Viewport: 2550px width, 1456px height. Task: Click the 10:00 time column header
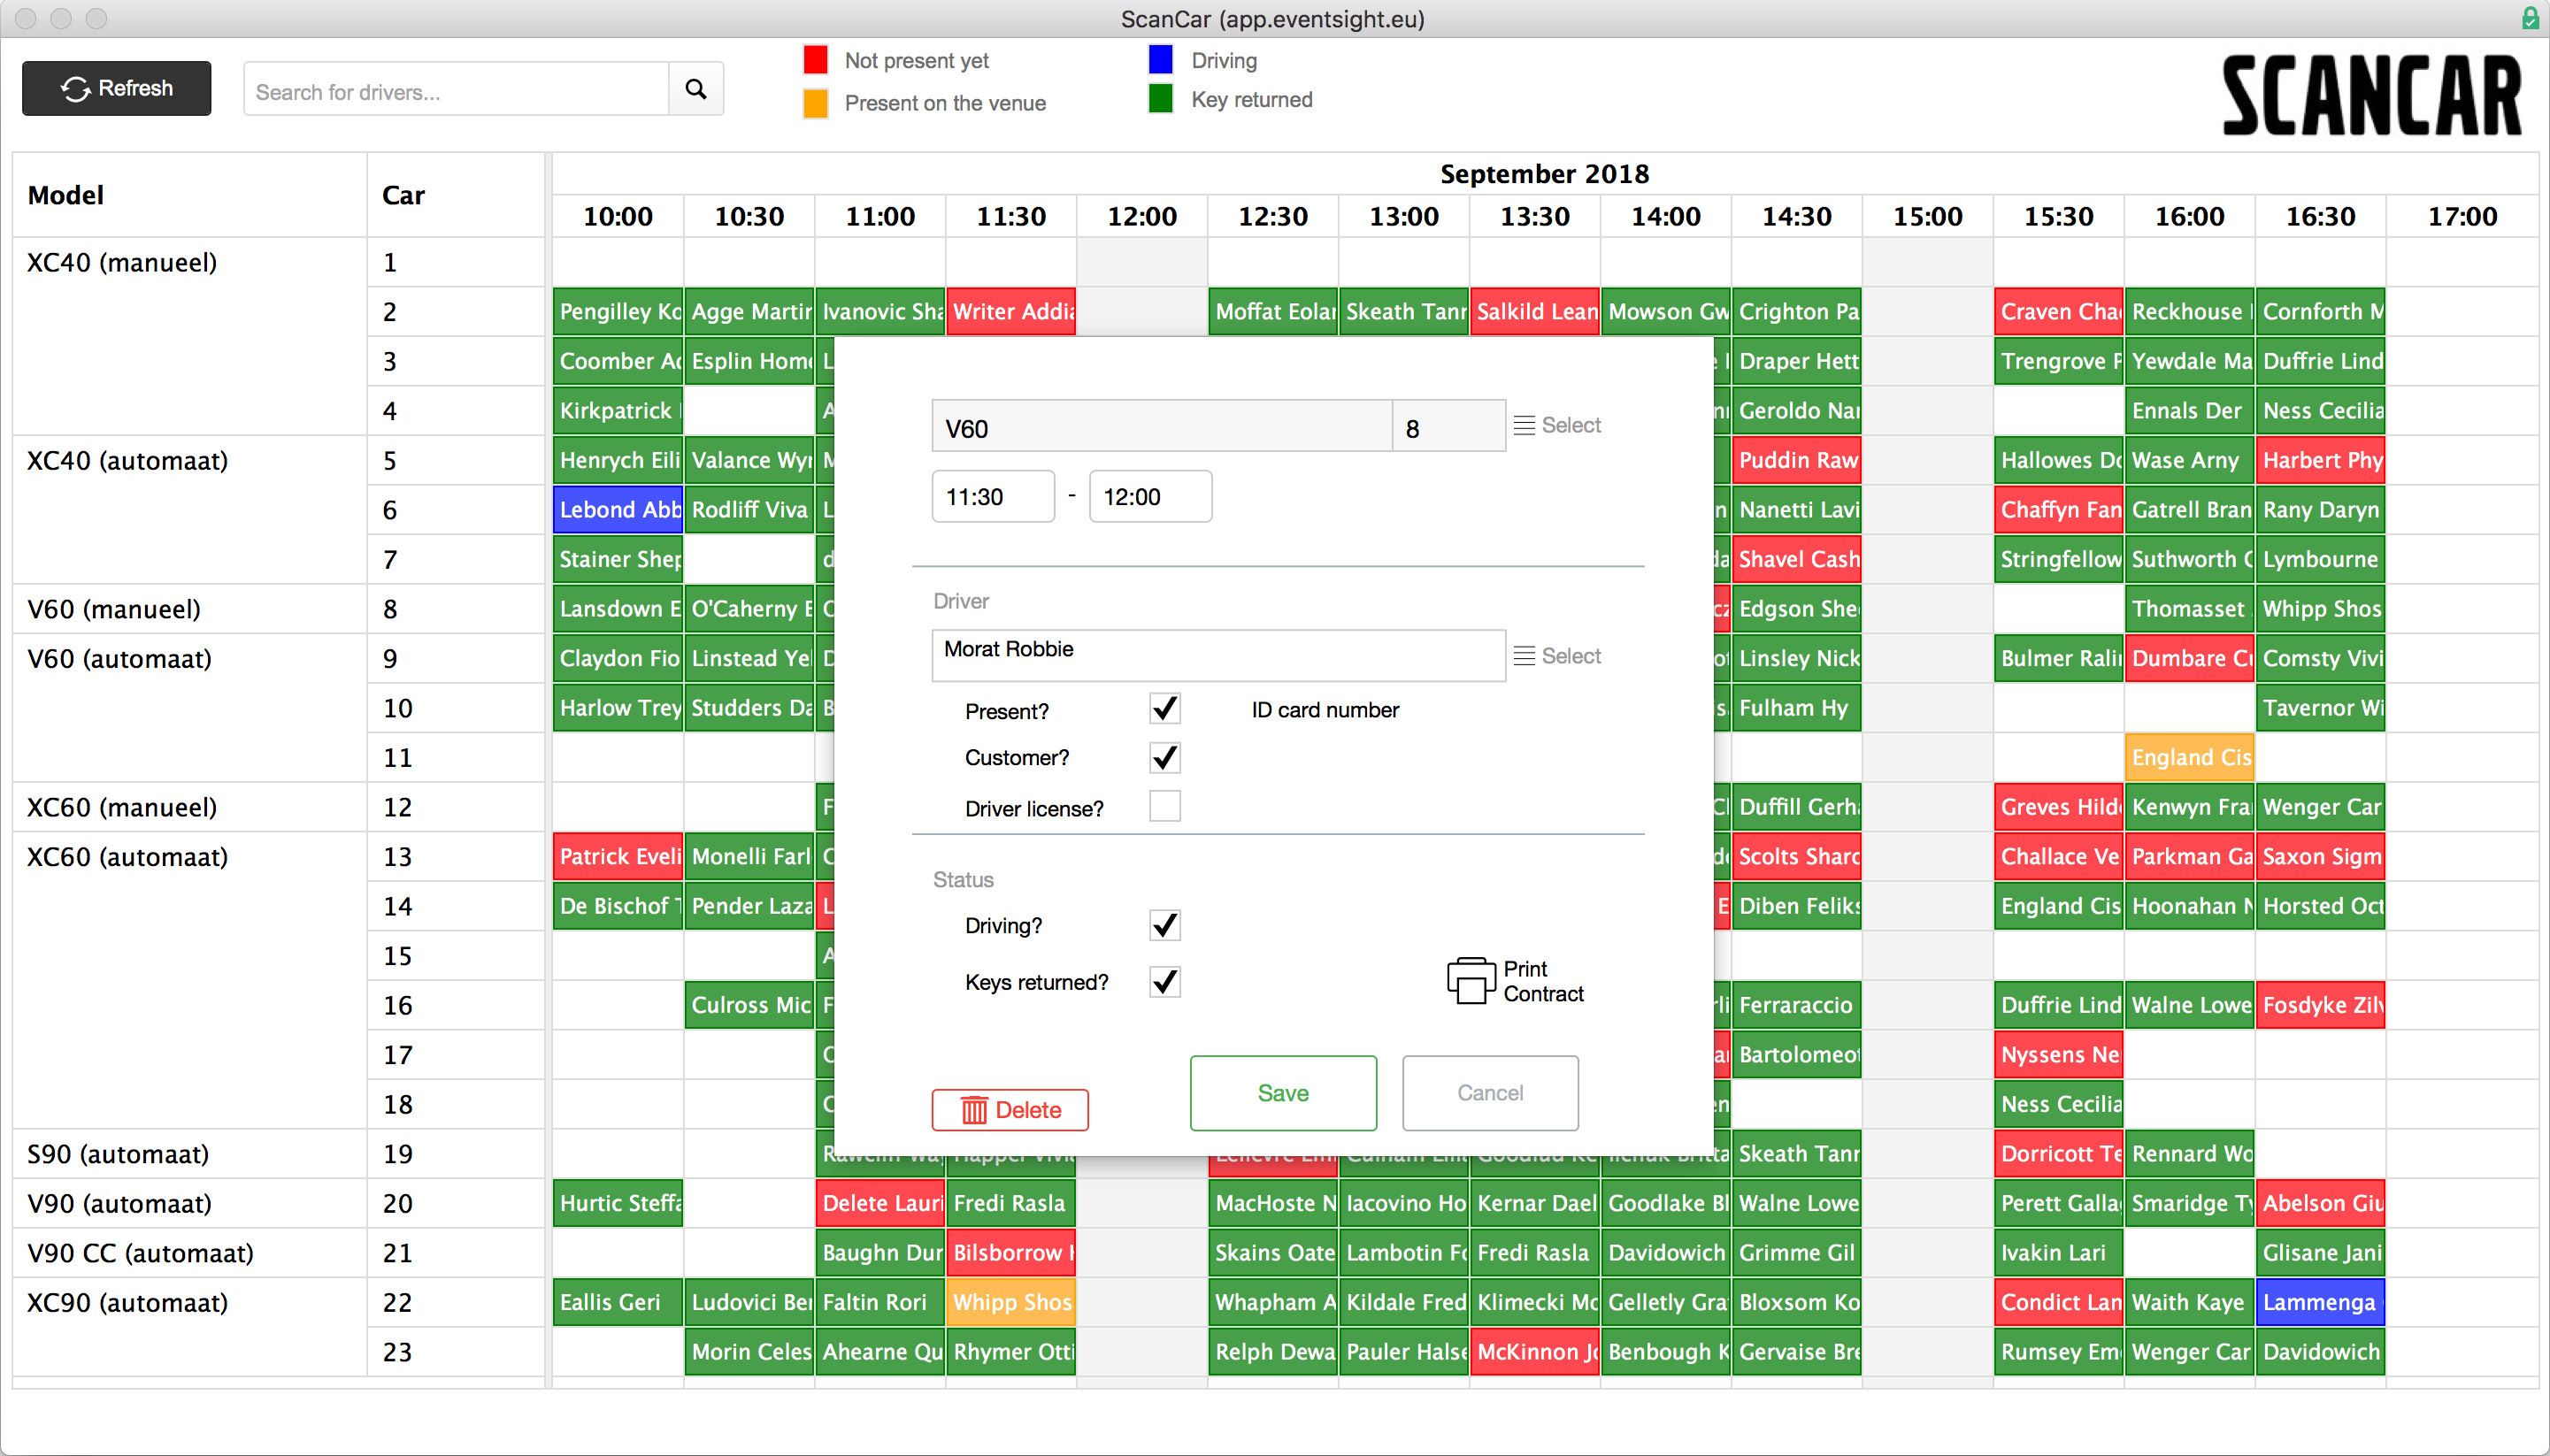618,216
